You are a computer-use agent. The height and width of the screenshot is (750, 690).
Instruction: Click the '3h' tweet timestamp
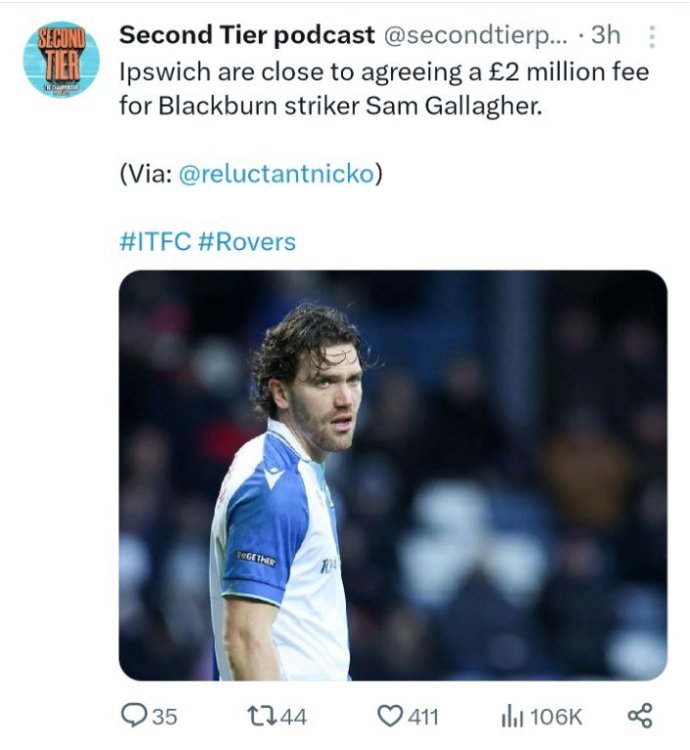606,35
